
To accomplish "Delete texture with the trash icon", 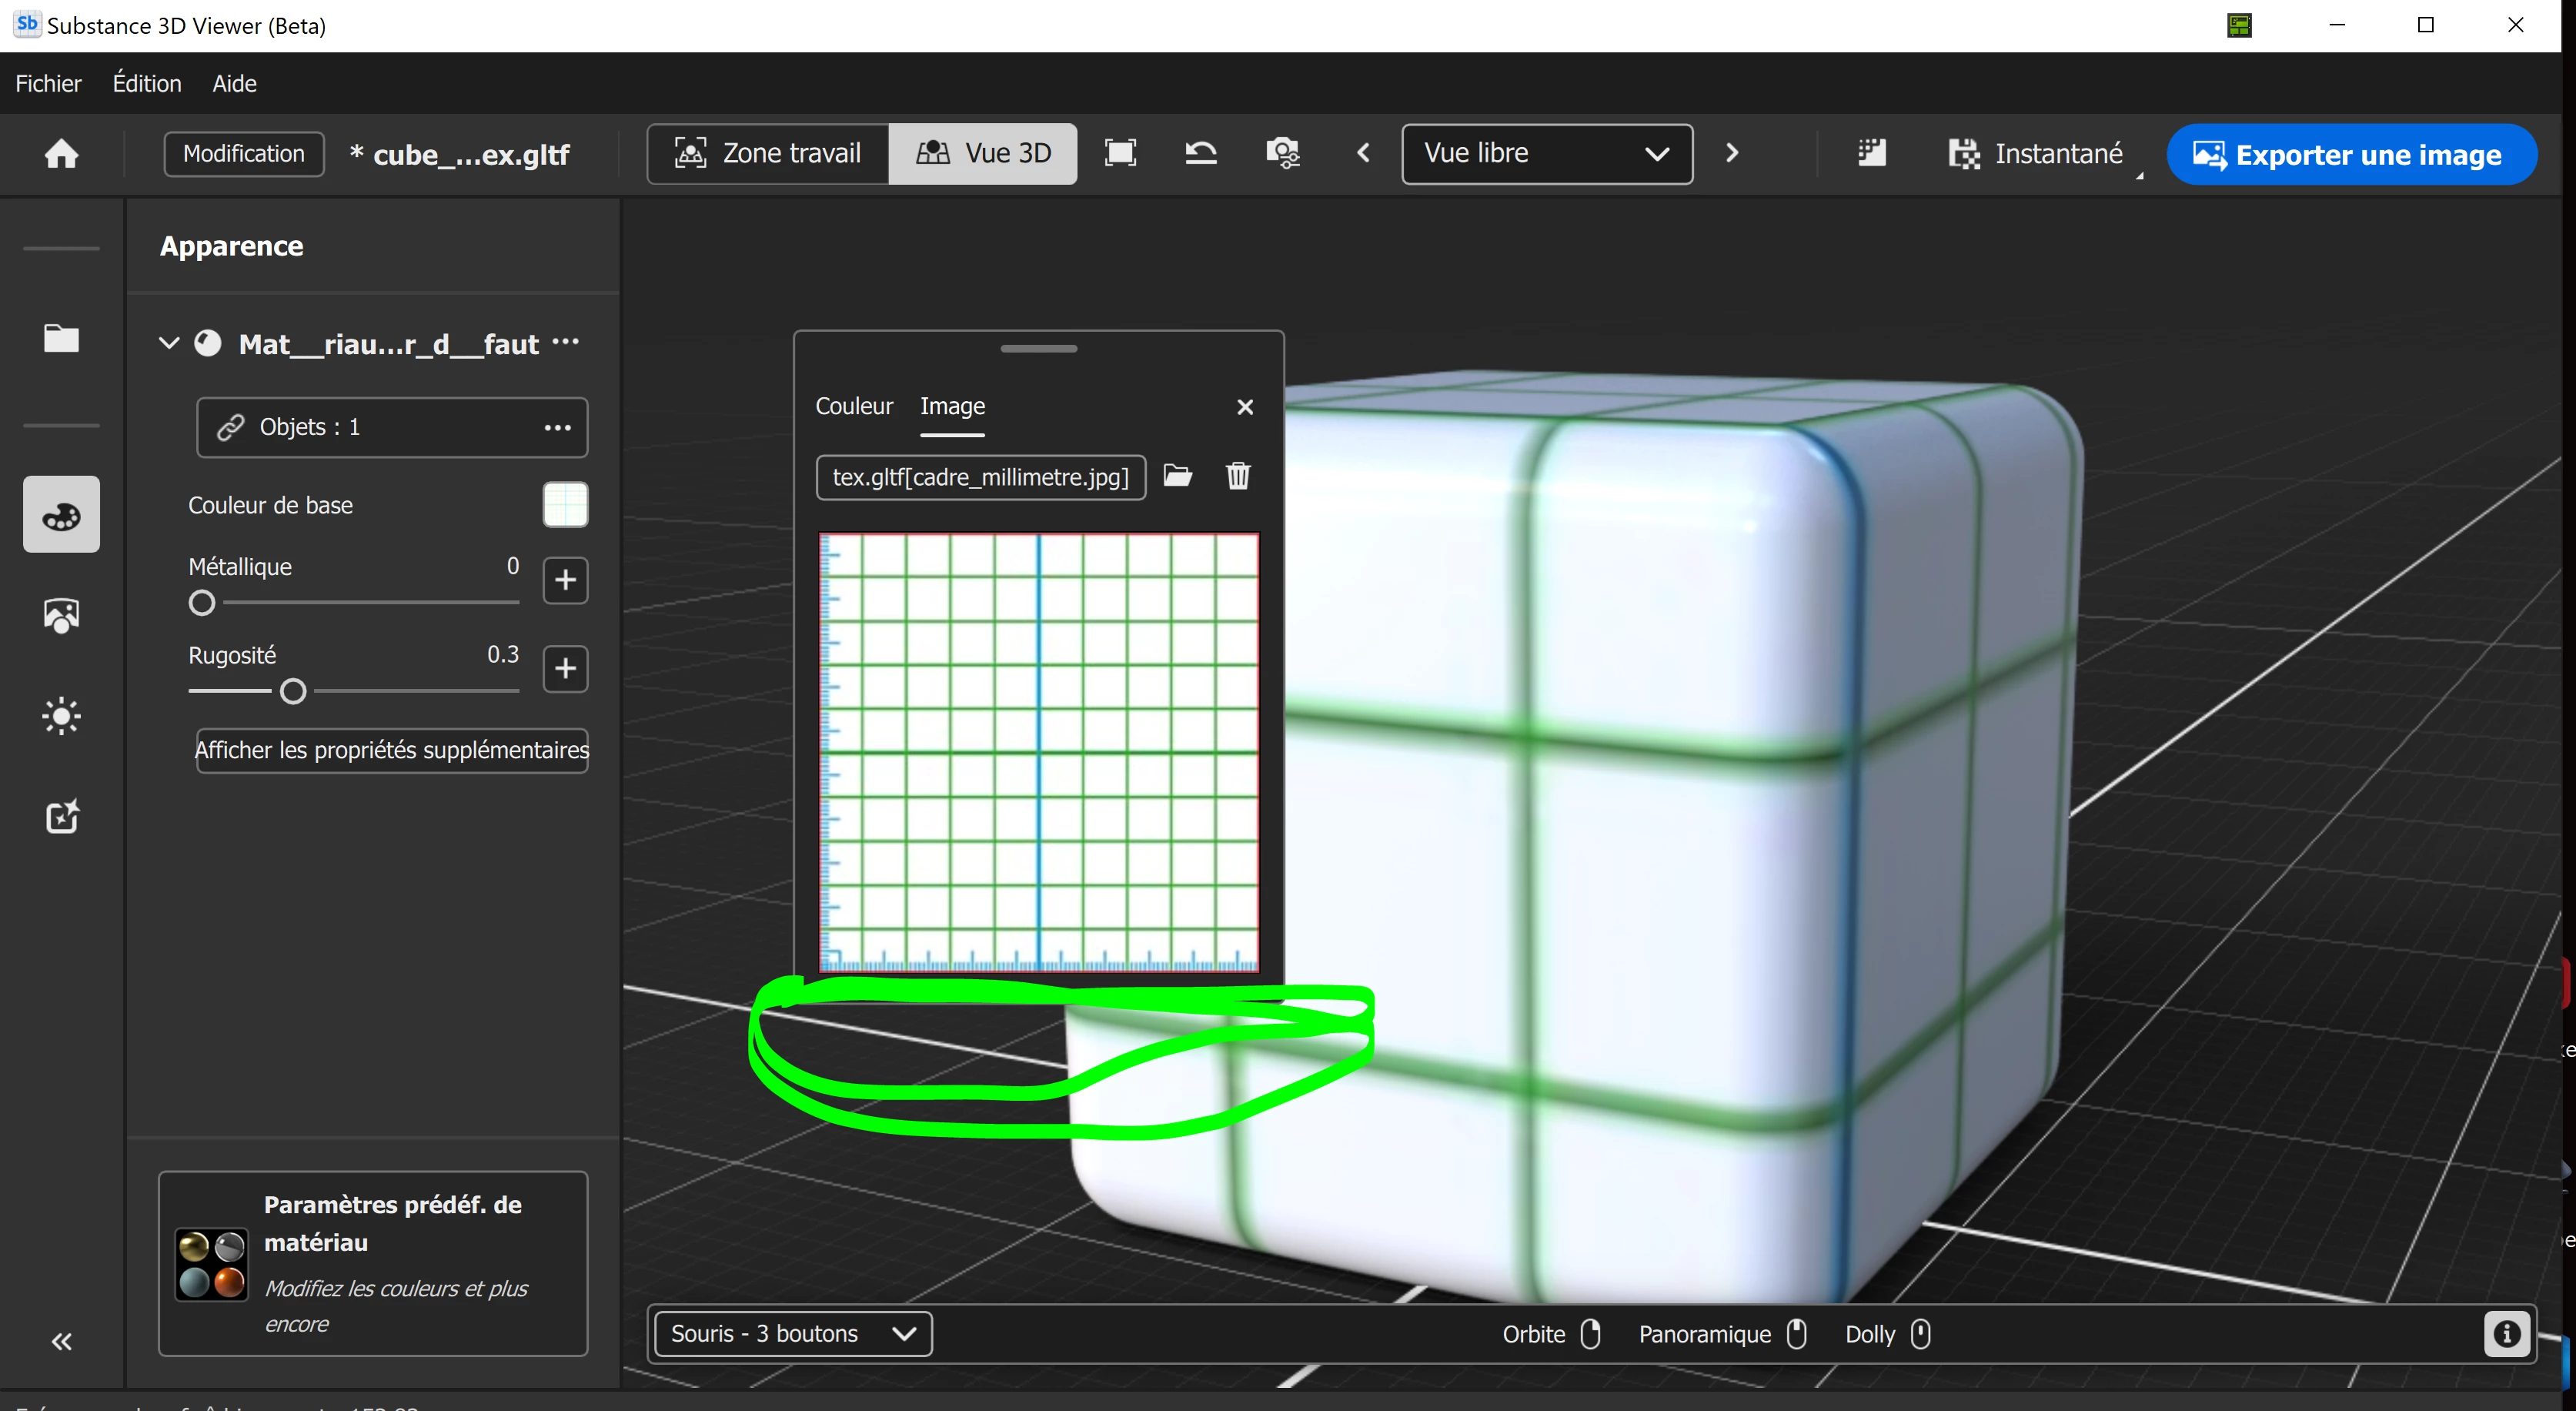I will click(x=1237, y=476).
